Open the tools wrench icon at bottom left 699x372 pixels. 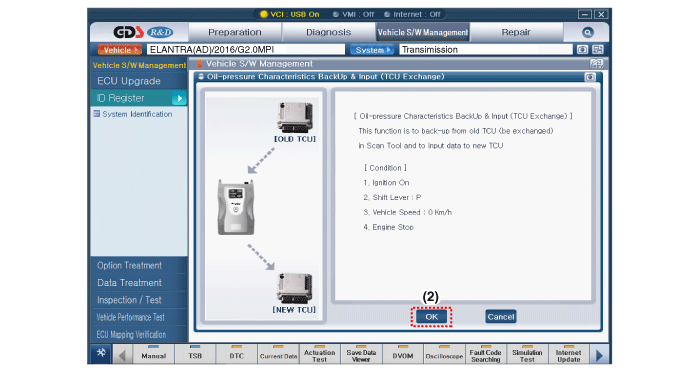(x=101, y=353)
